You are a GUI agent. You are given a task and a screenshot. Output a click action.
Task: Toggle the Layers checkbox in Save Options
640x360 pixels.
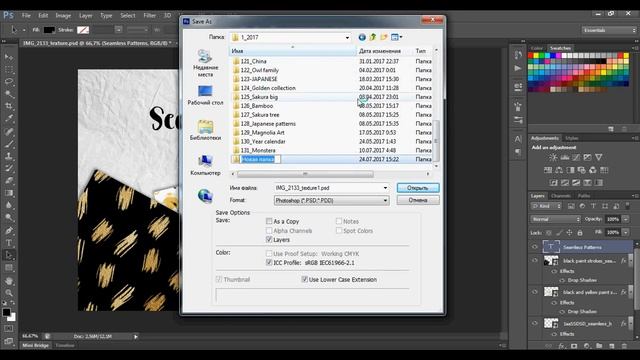coord(269,240)
